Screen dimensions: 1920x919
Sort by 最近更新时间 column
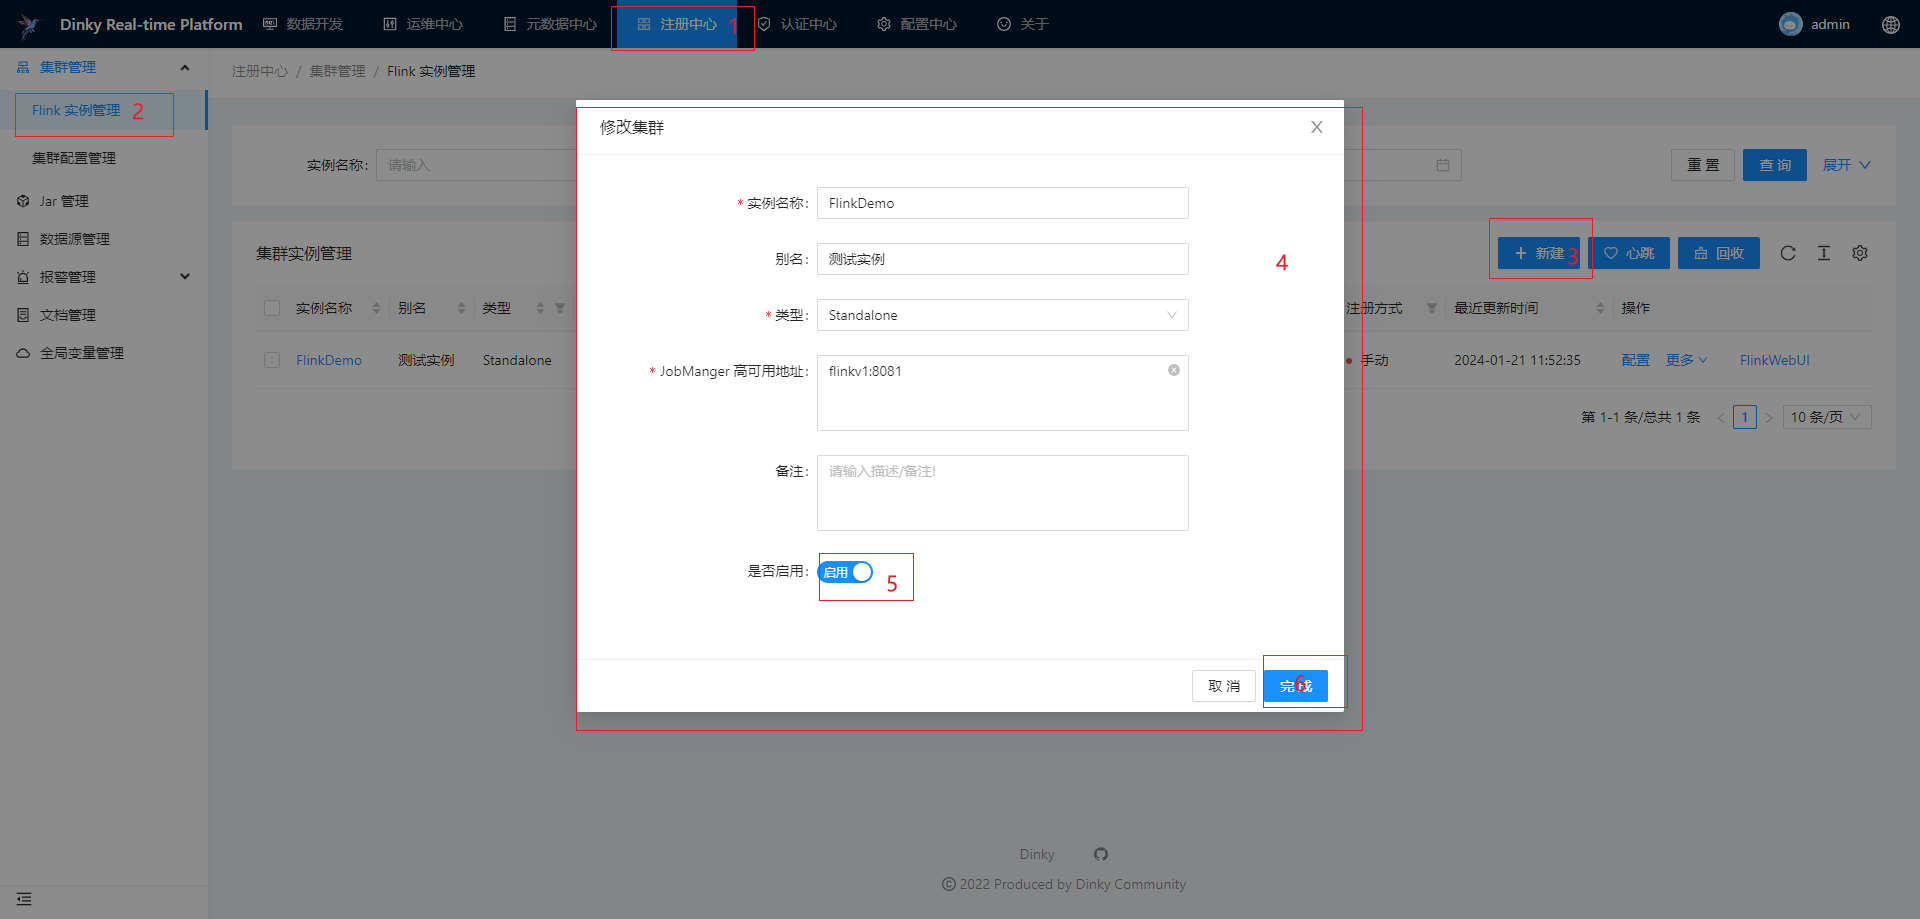click(x=1600, y=308)
